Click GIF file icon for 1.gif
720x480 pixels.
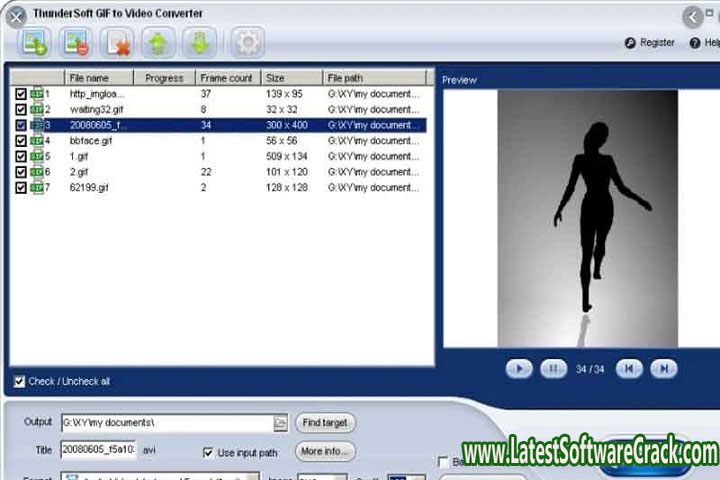click(x=37, y=157)
